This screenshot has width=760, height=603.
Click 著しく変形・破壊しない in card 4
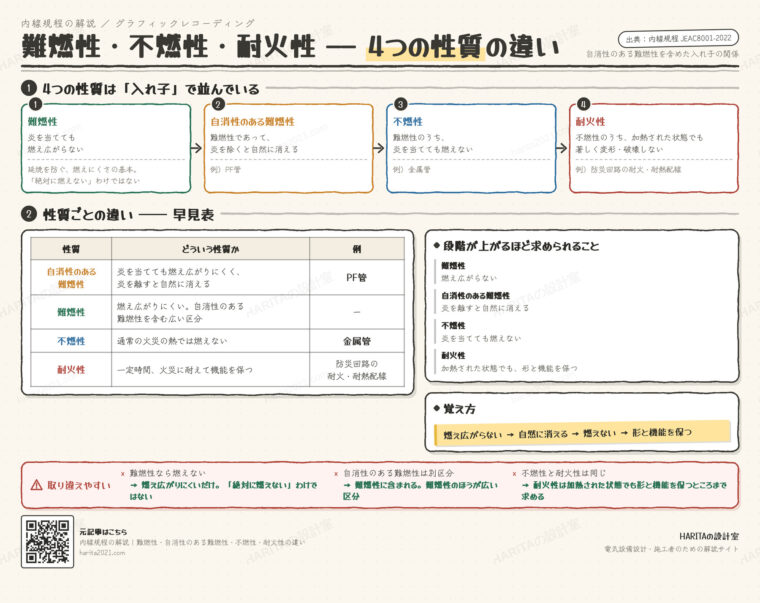pos(619,149)
